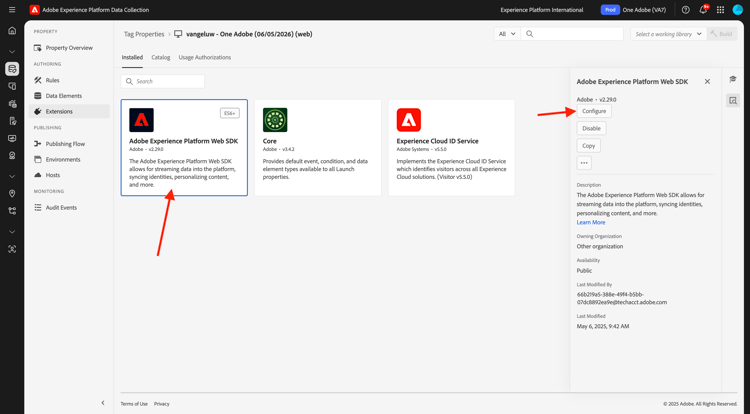The height and width of the screenshot is (414, 750).
Task: Expand the lower chevron group in left rail
Action: [12, 232]
